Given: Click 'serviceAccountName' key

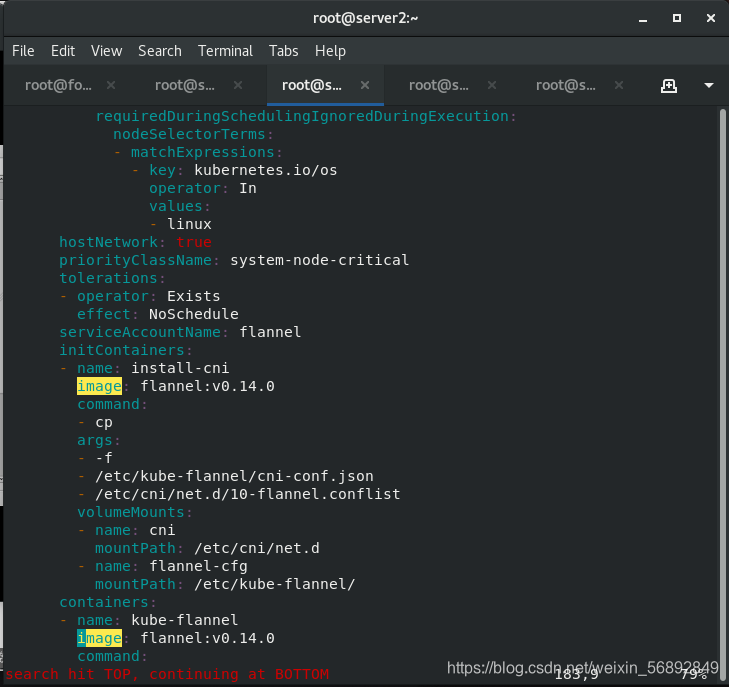Looking at the screenshot, I should pos(140,332).
